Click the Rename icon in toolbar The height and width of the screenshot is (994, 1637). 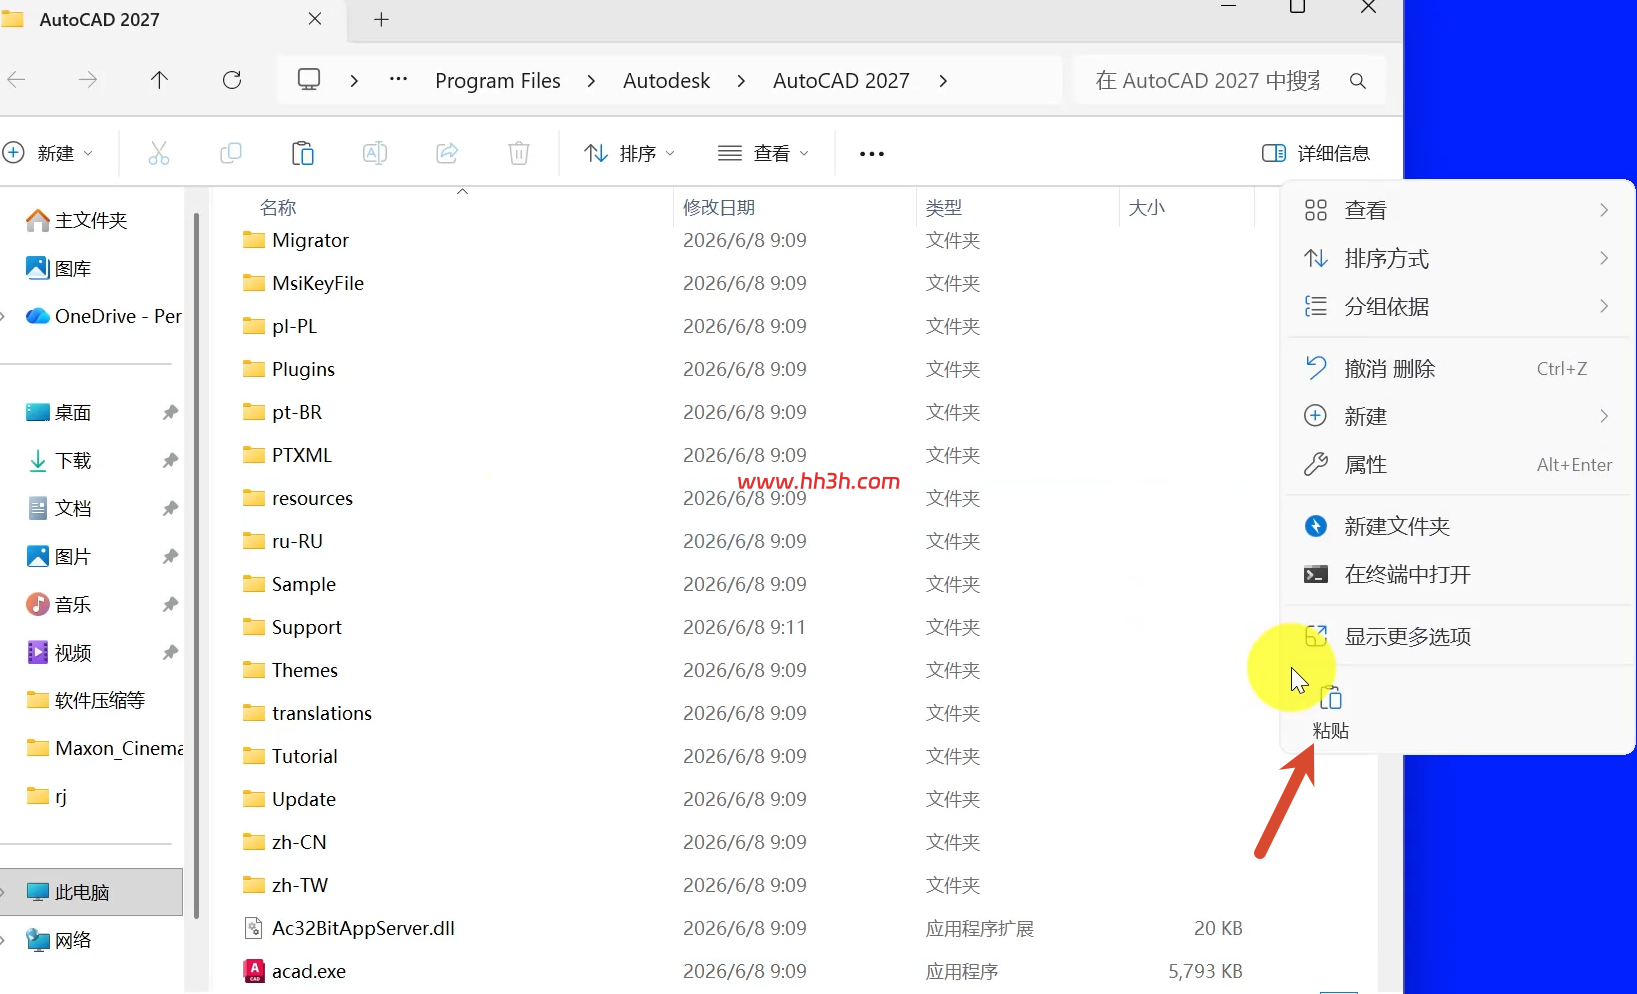(375, 153)
